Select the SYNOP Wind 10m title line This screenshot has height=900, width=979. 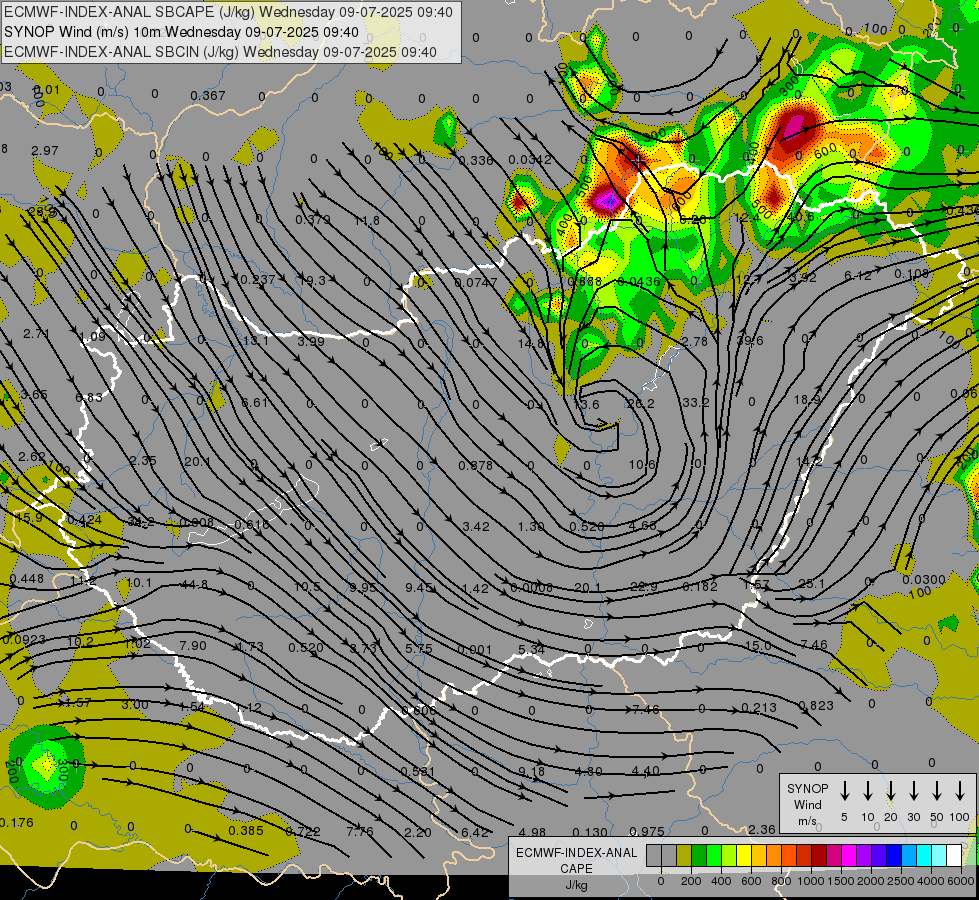pyautogui.click(x=181, y=32)
